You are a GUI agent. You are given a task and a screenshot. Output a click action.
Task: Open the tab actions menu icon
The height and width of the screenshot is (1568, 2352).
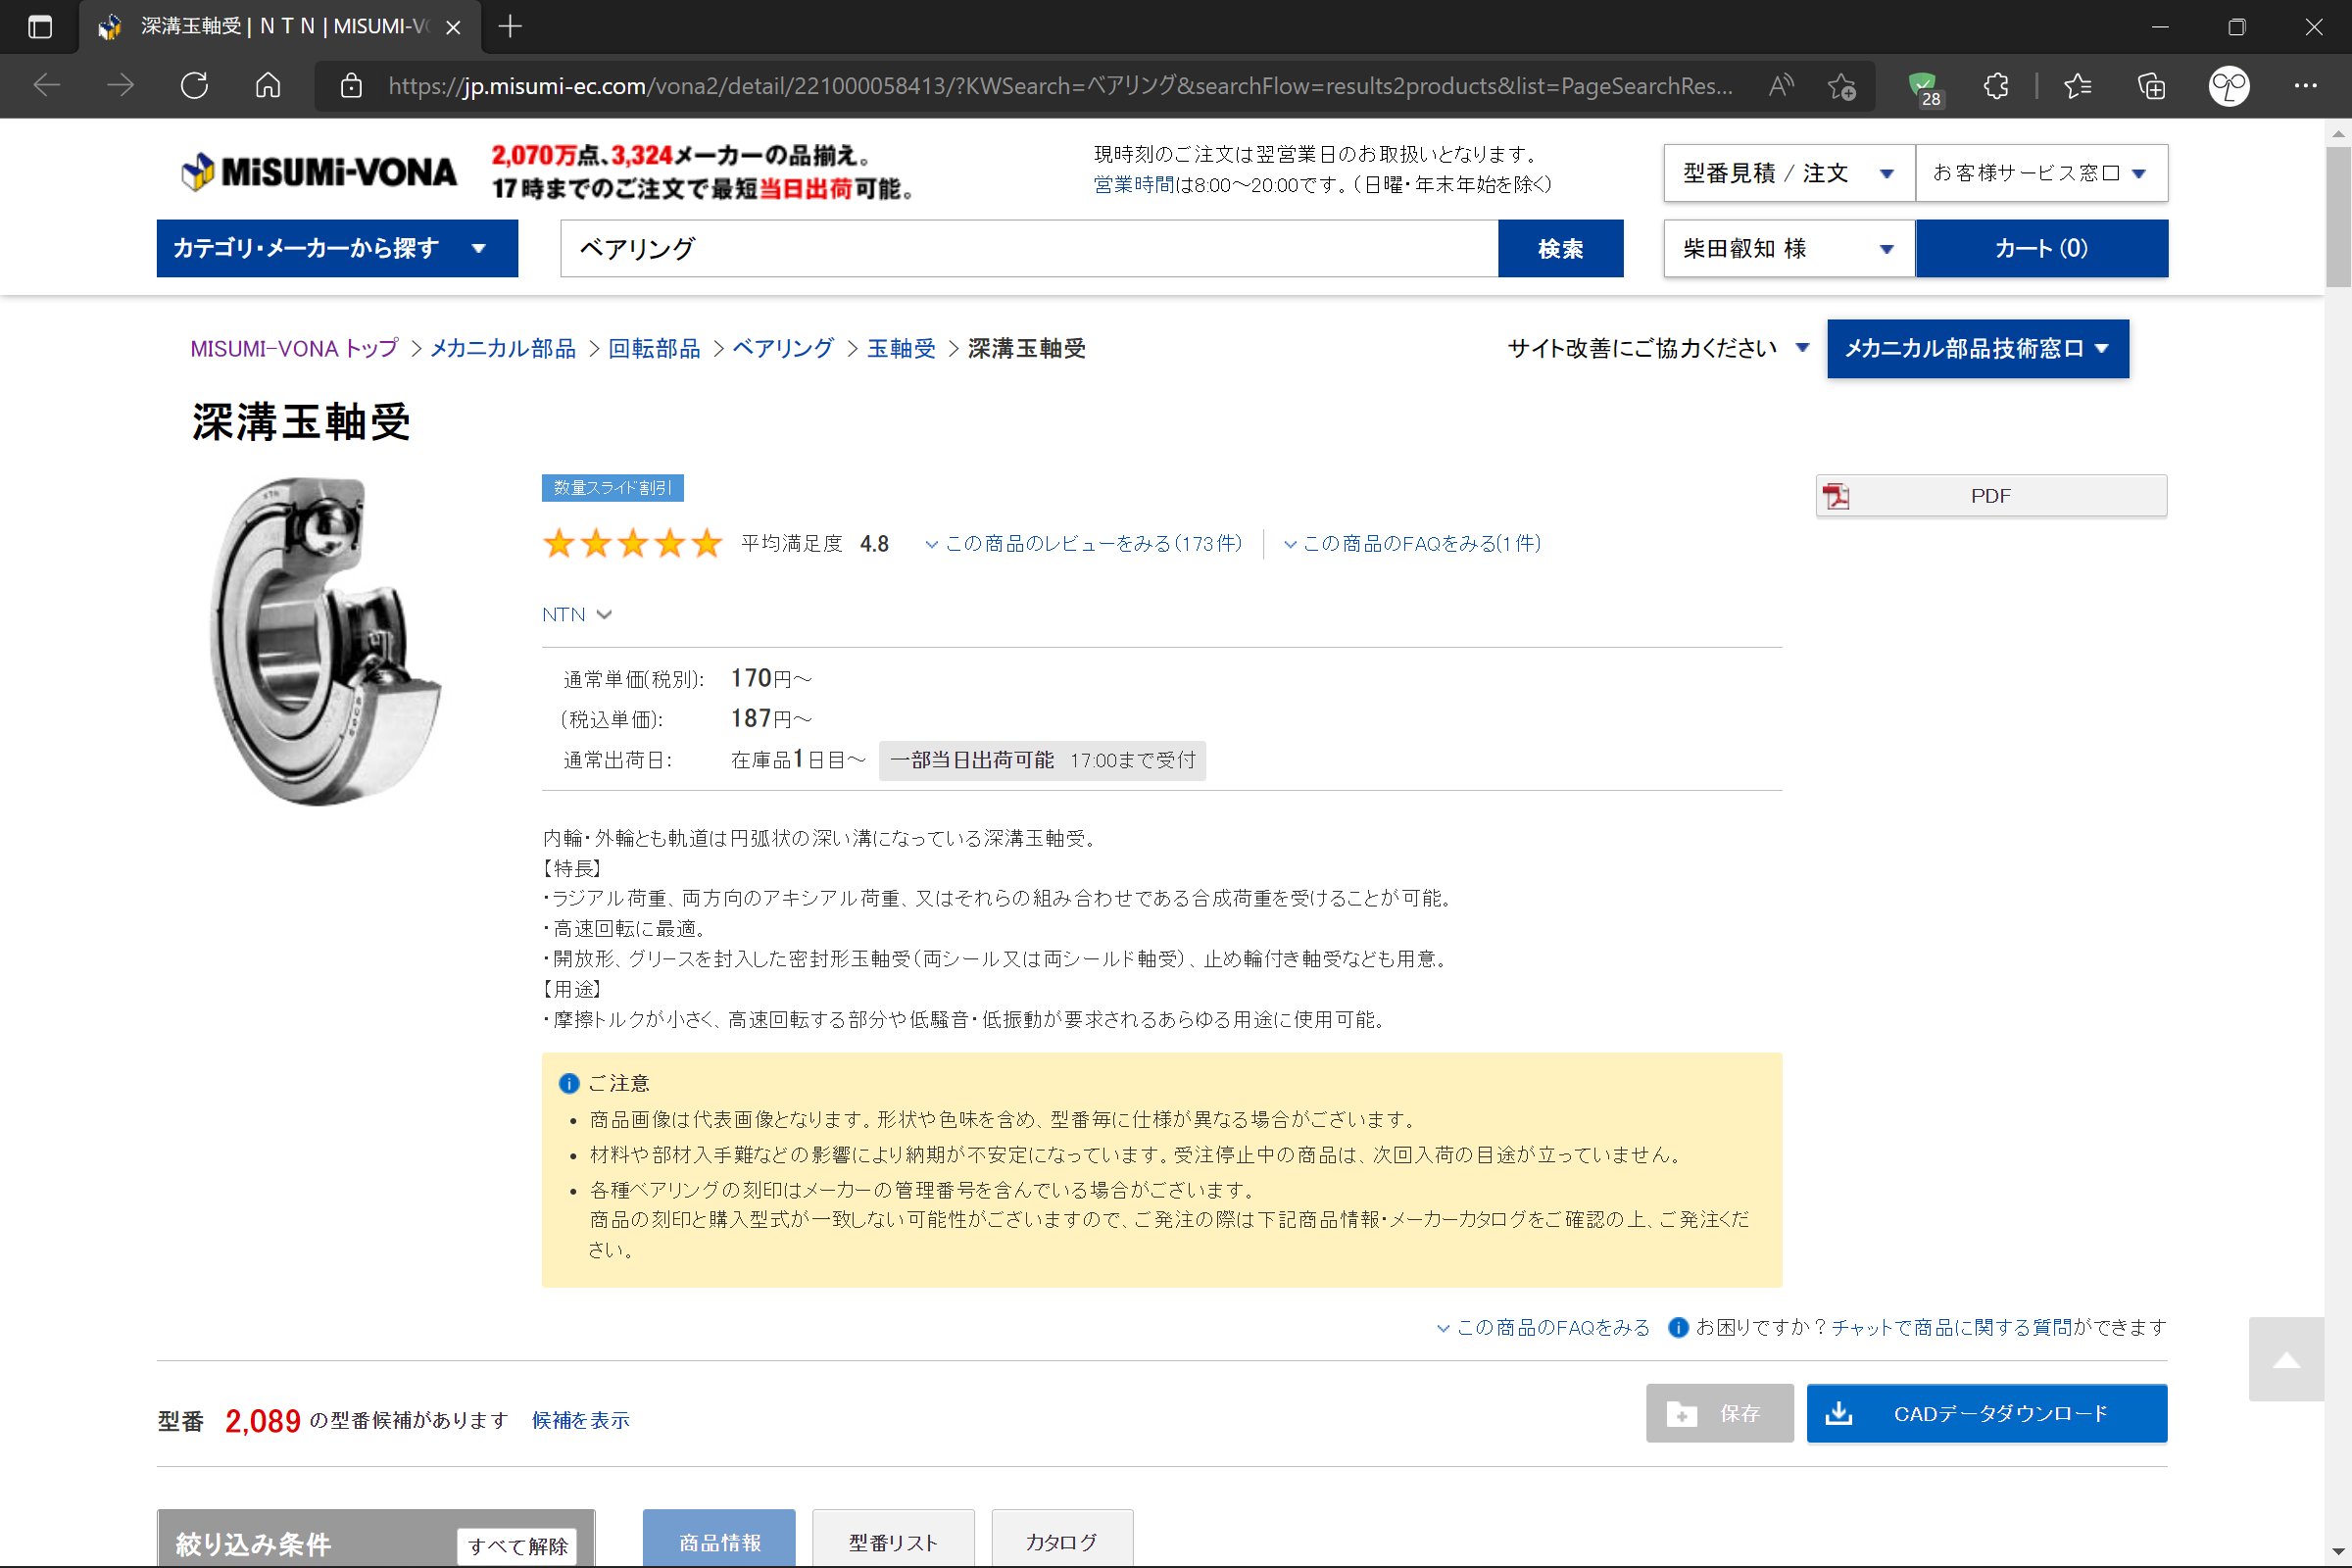tap(40, 27)
